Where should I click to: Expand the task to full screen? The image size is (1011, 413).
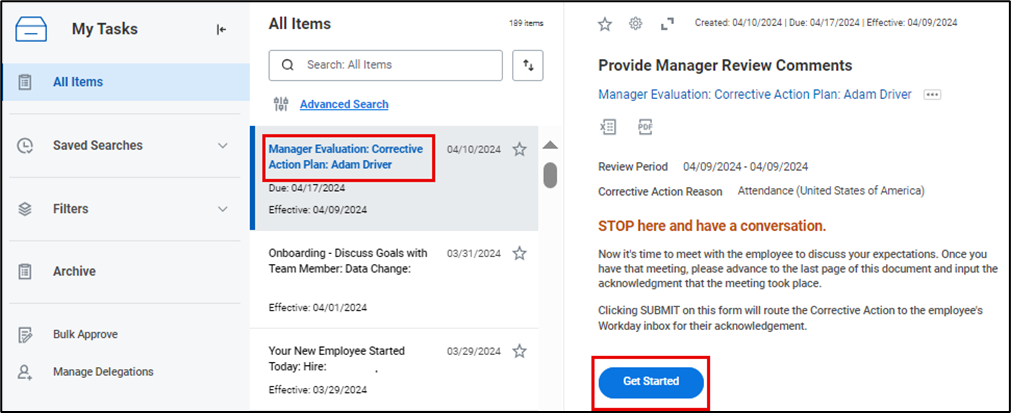click(668, 23)
